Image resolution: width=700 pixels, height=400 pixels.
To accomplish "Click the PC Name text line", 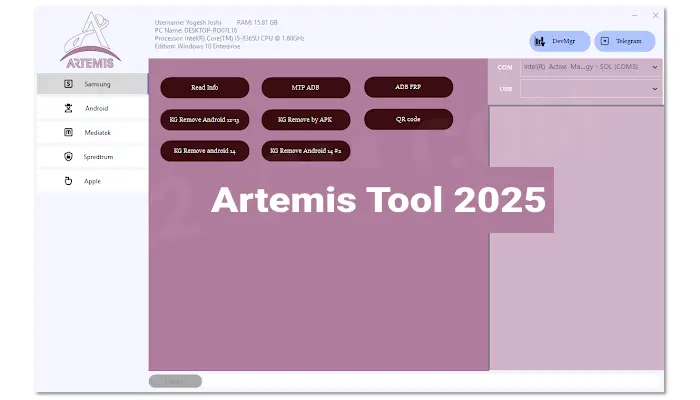I will (x=196, y=30).
